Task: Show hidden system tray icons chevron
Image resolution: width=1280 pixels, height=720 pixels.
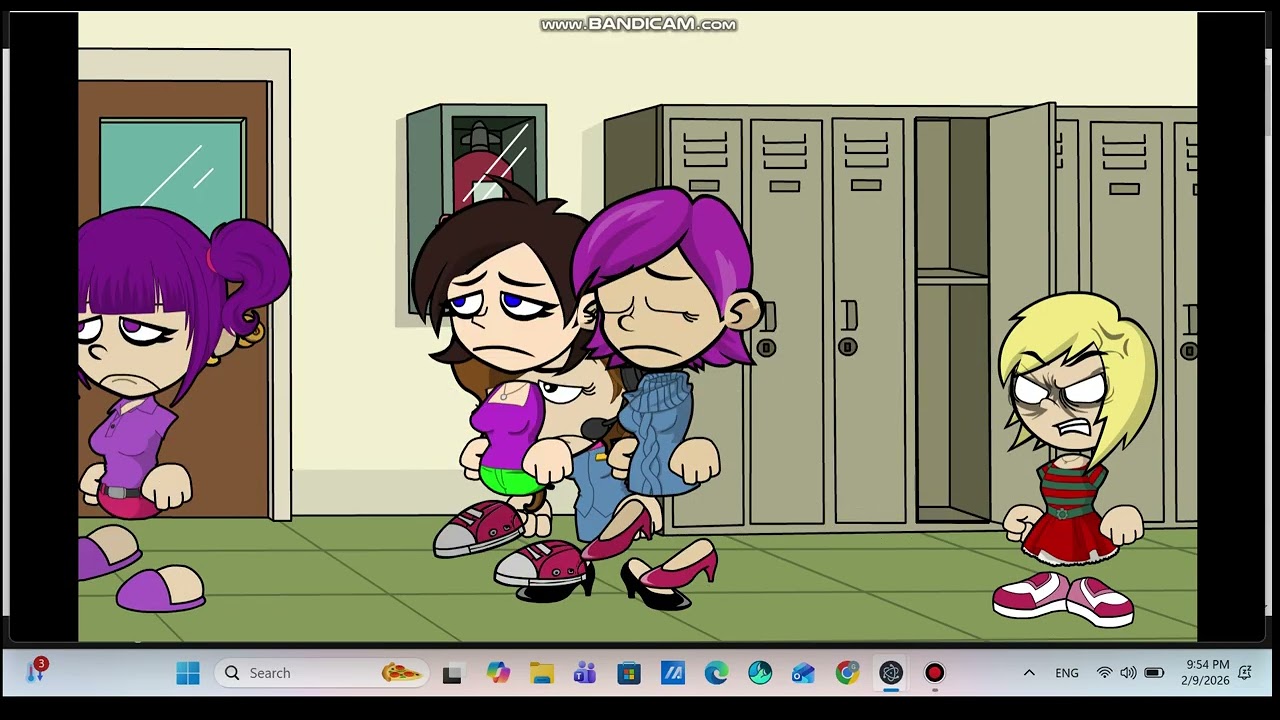Action: click(1029, 673)
